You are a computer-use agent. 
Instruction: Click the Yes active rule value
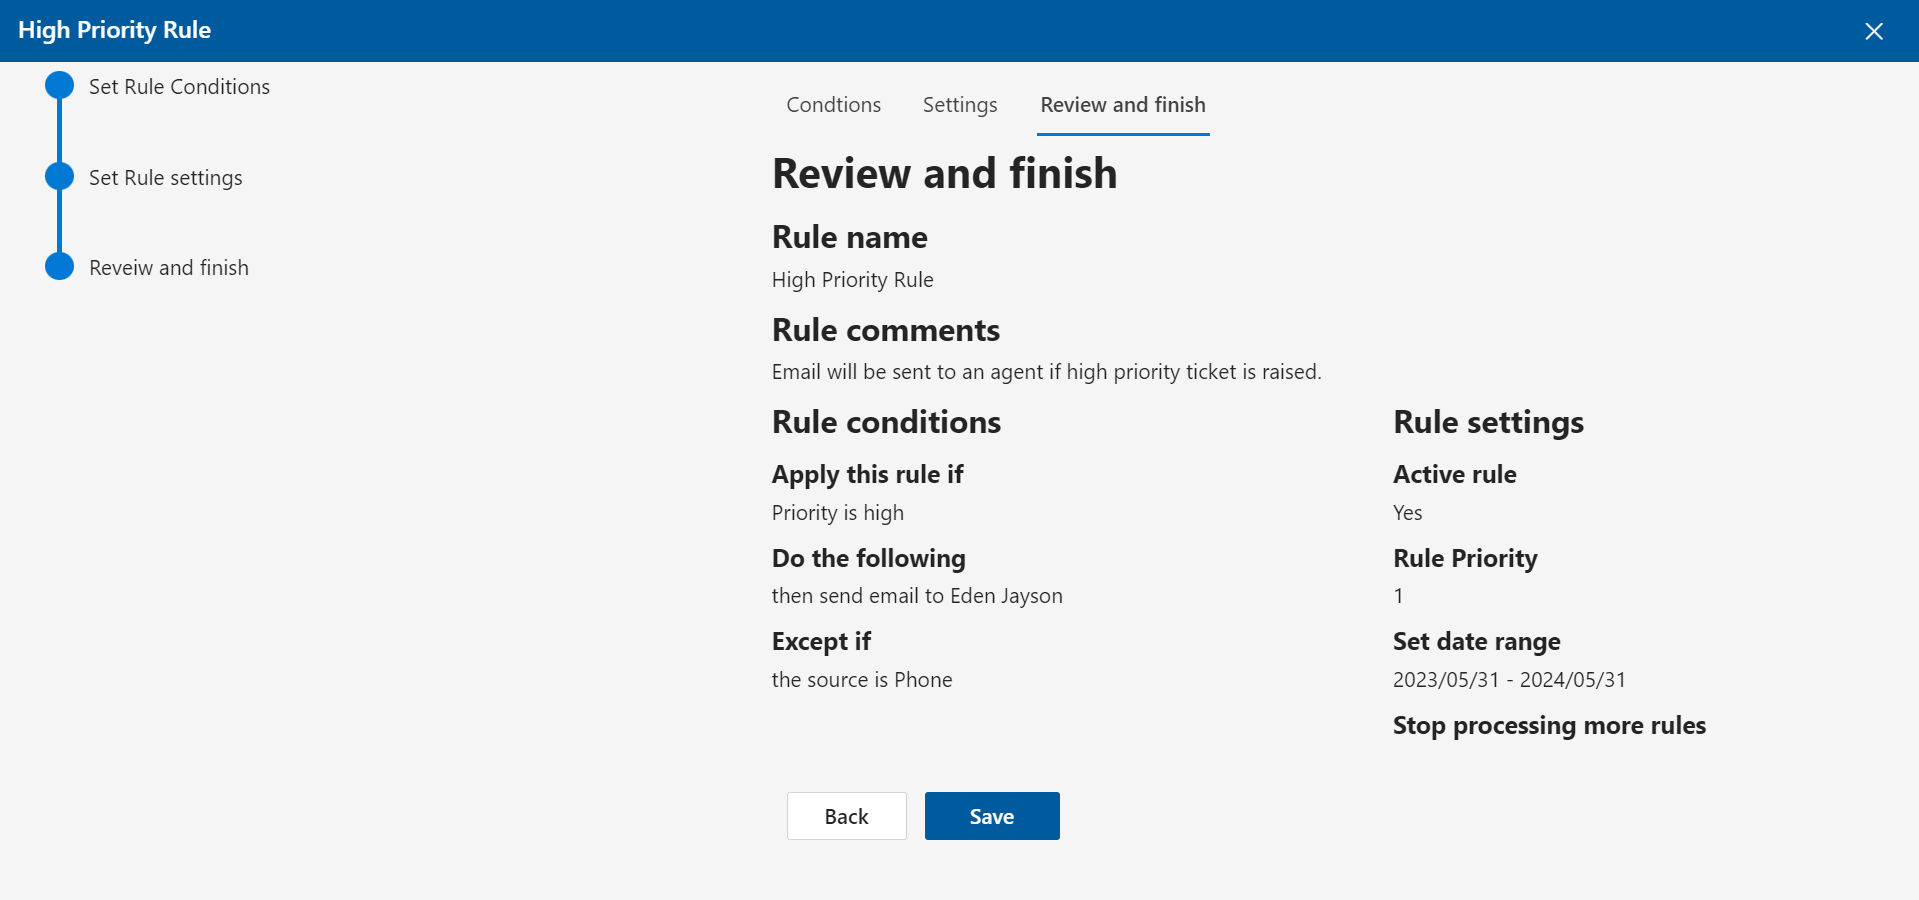pos(1407,513)
